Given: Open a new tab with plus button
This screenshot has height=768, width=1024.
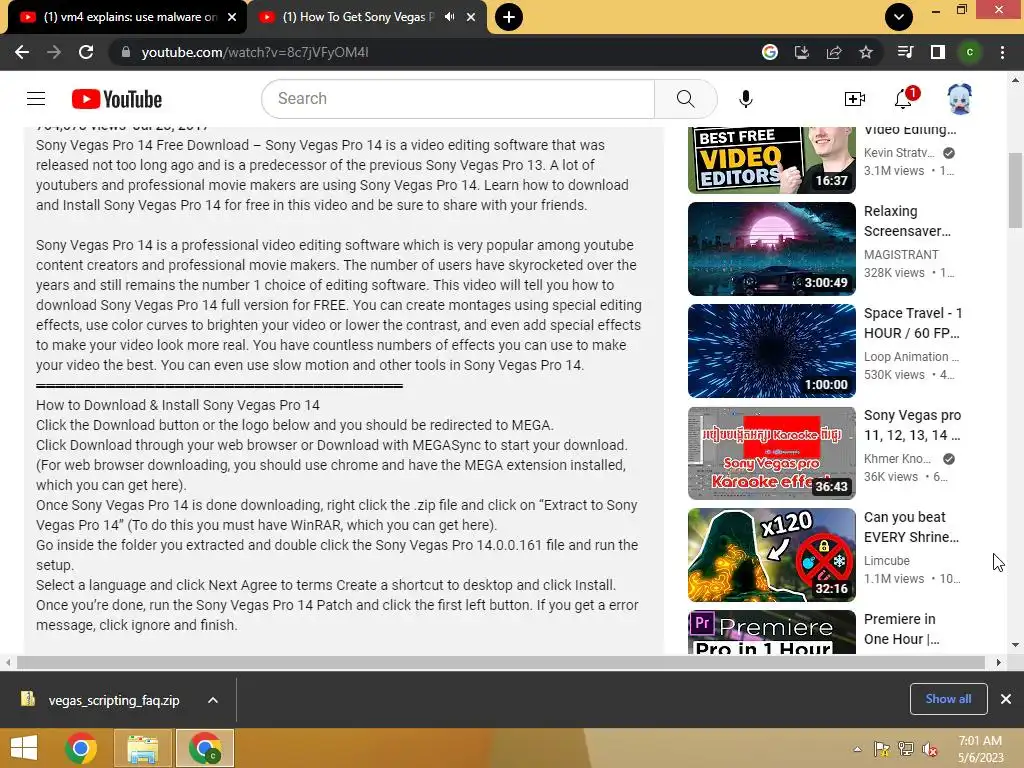Looking at the screenshot, I should 508,17.
